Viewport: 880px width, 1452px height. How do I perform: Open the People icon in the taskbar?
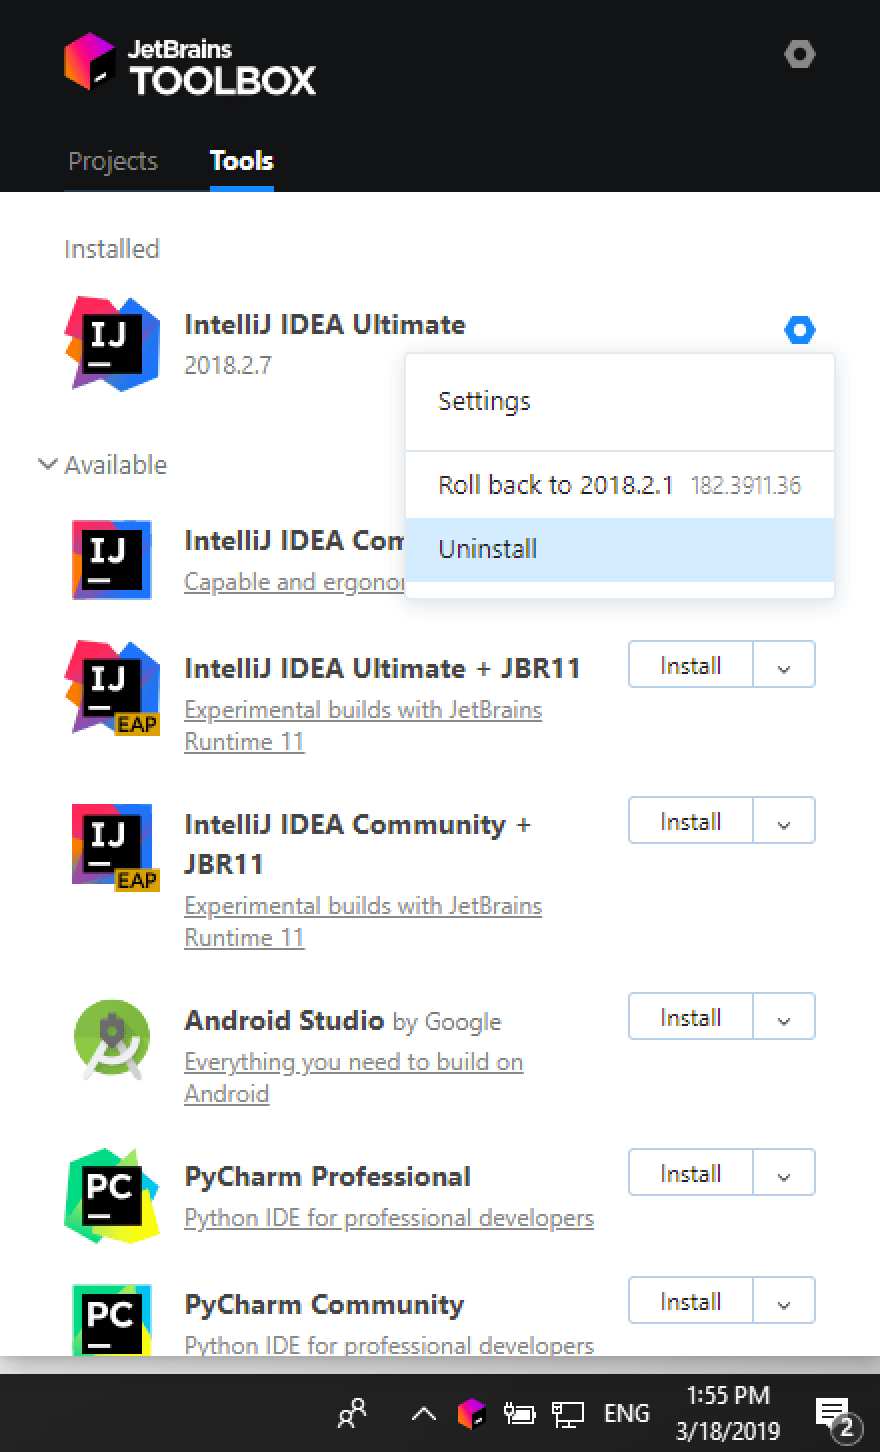point(352,1412)
